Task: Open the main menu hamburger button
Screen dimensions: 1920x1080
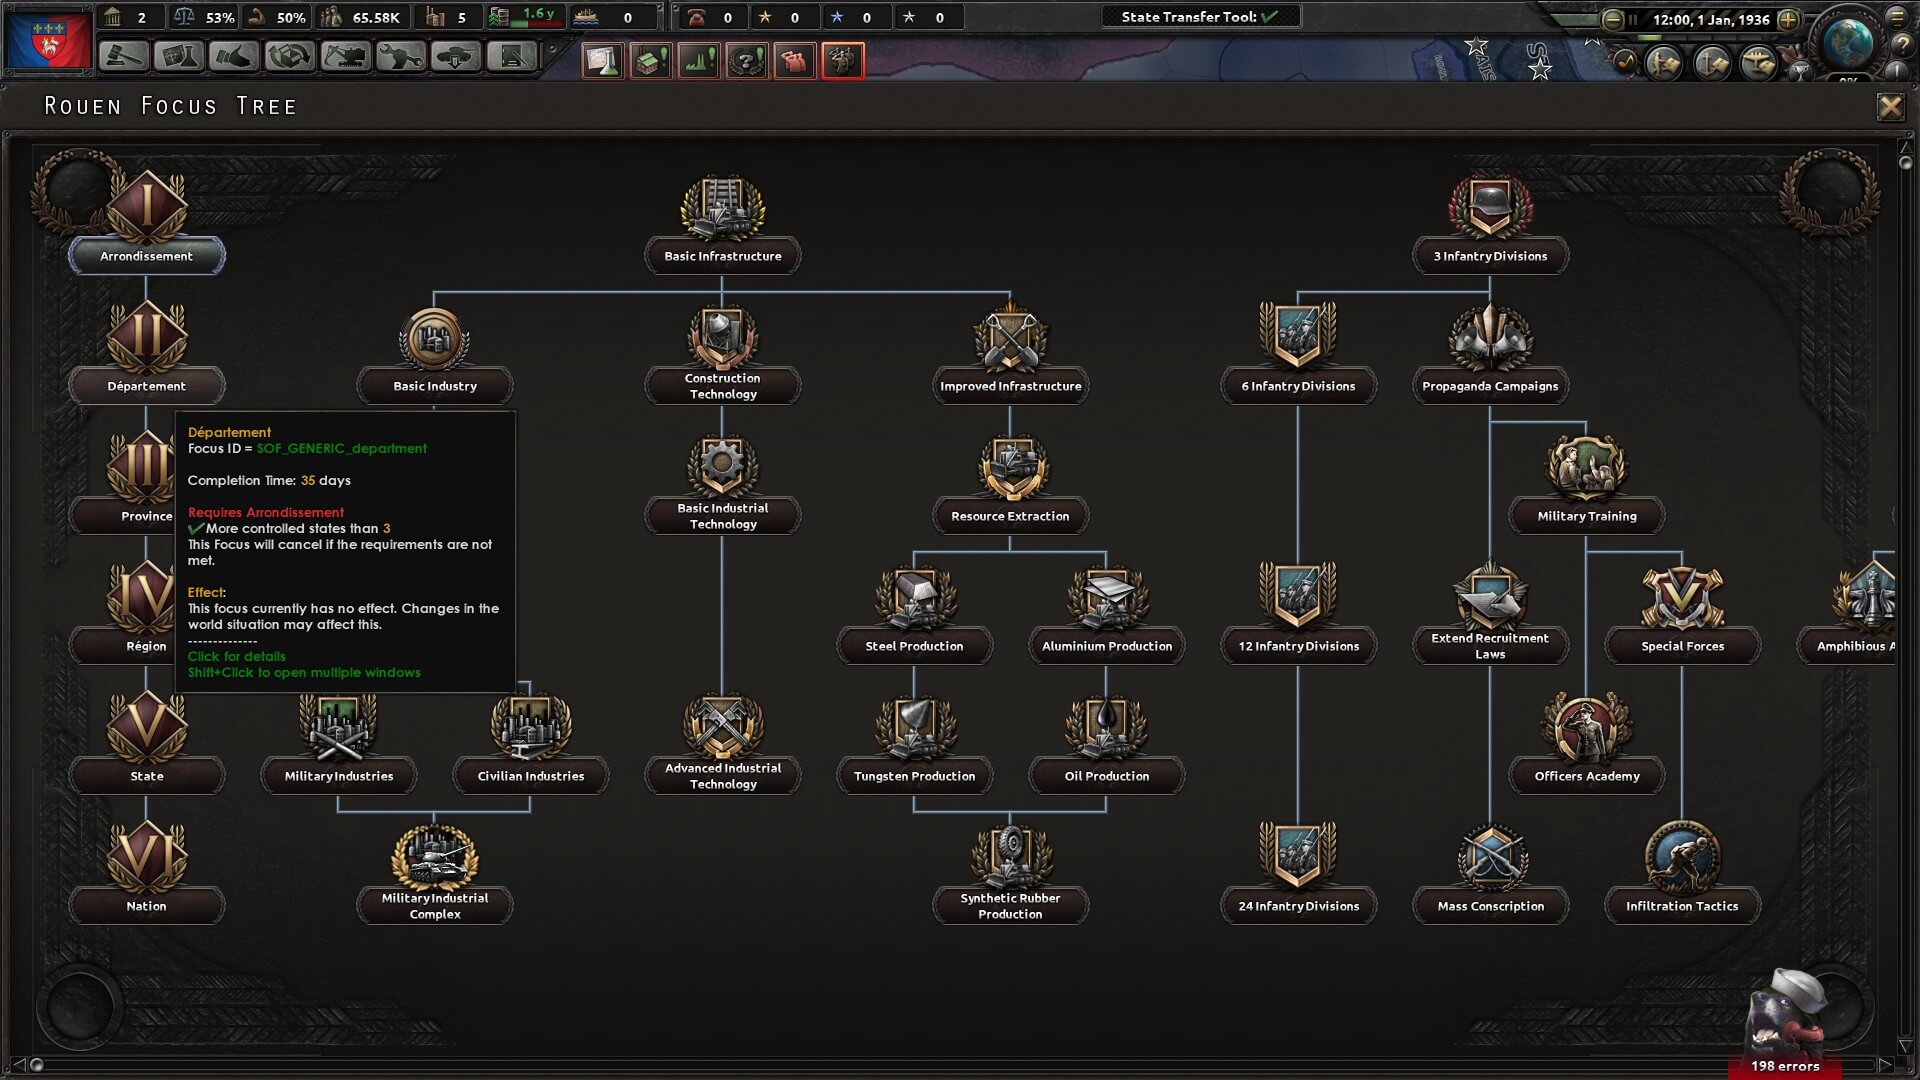Action: pyautogui.click(x=1897, y=17)
